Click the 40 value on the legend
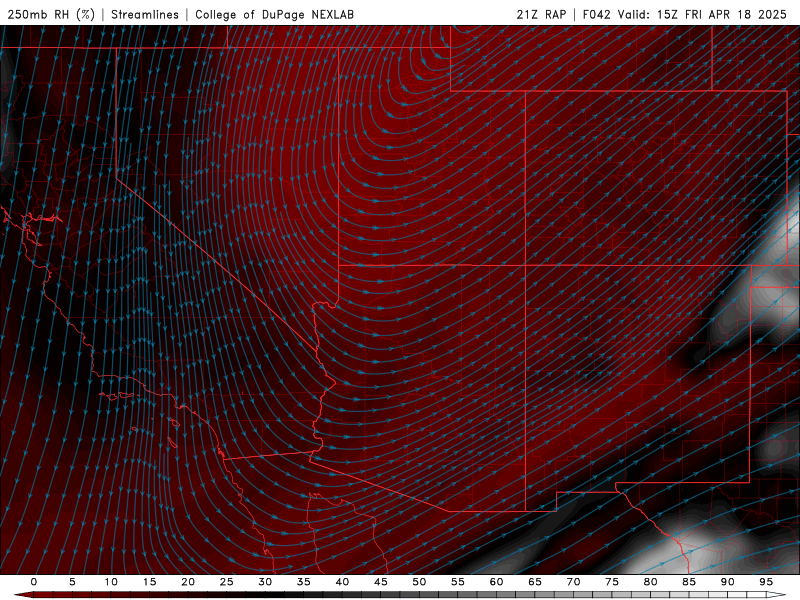 [342, 582]
